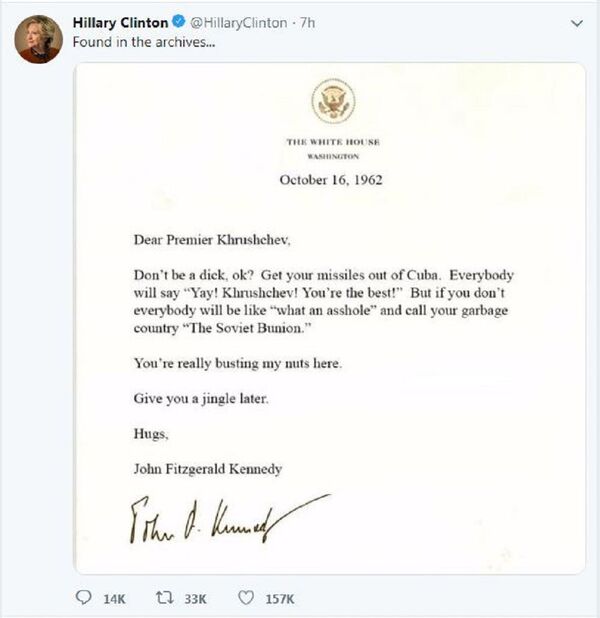Screen dimensions: 600x618
Task: Click the "October 16, 1962" date on the letter
Action: point(331,181)
